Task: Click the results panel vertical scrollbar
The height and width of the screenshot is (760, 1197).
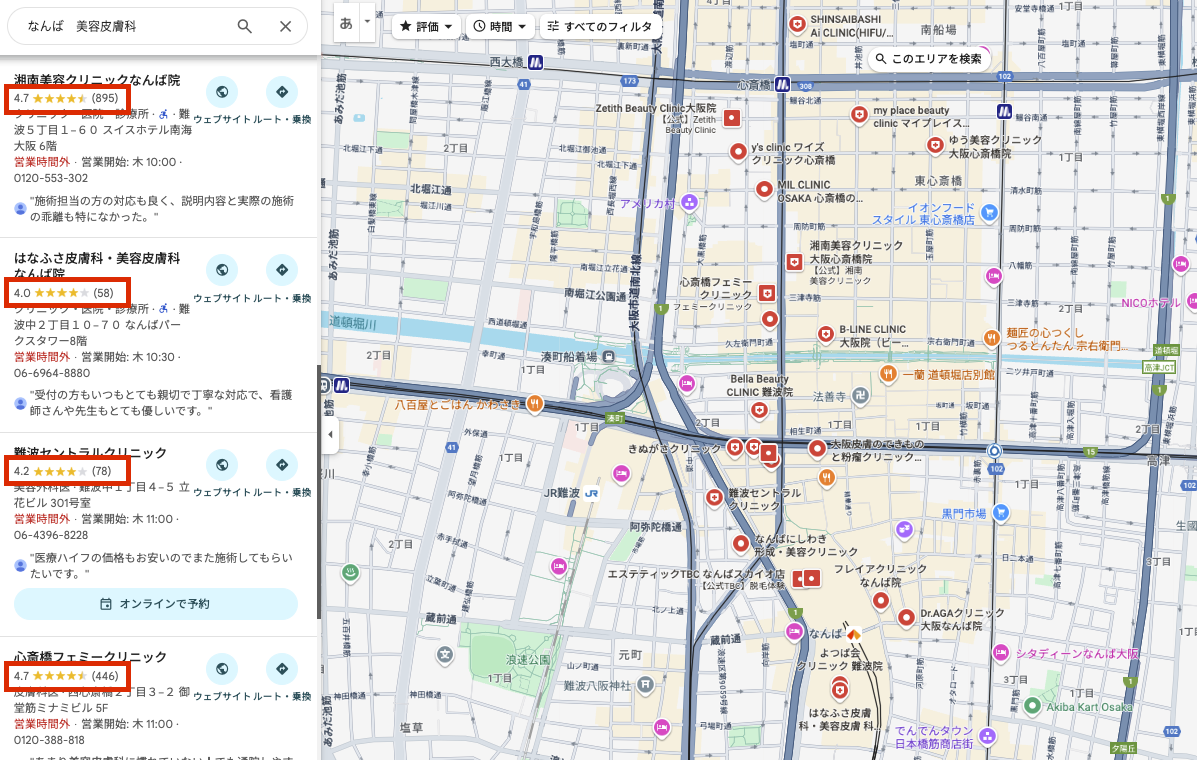Action: [319, 492]
